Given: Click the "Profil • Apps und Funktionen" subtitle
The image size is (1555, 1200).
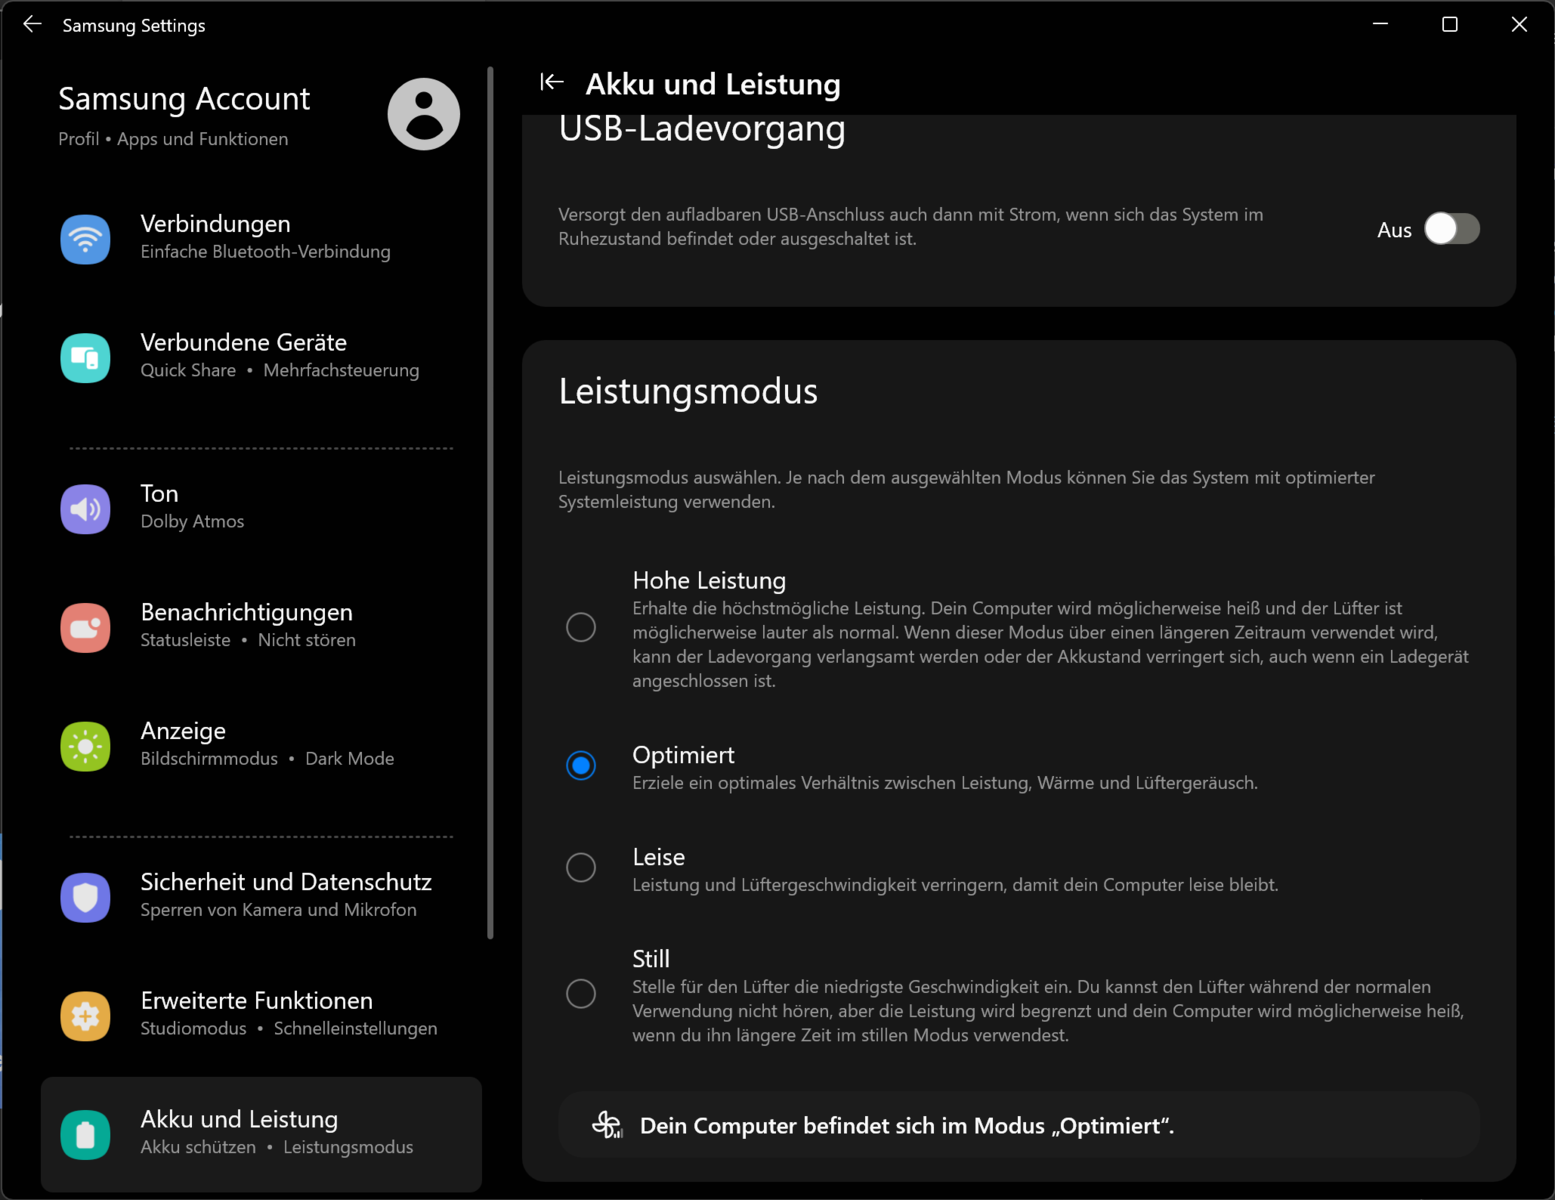Looking at the screenshot, I should (x=173, y=139).
